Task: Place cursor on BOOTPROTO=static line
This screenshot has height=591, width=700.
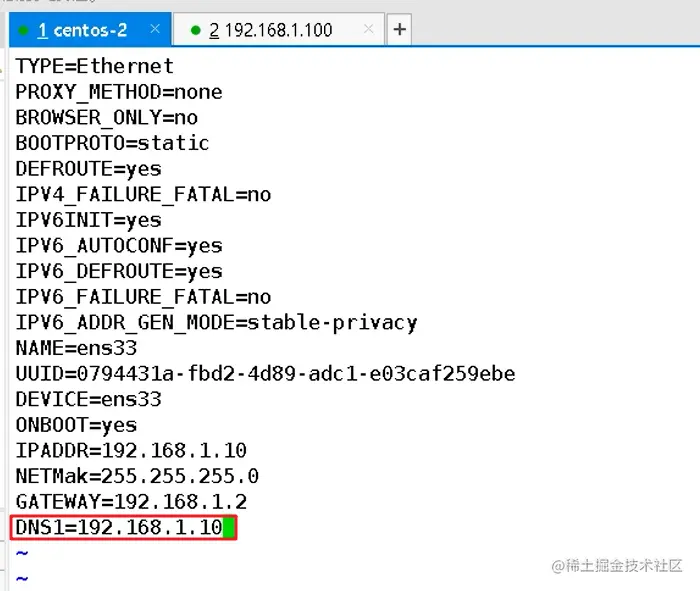Action: [x=112, y=143]
